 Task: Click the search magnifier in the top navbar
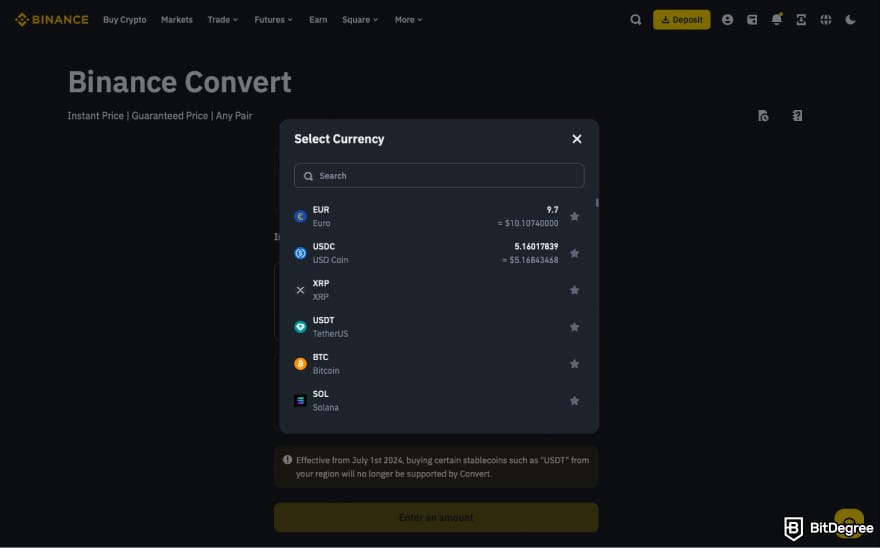[x=636, y=19]
